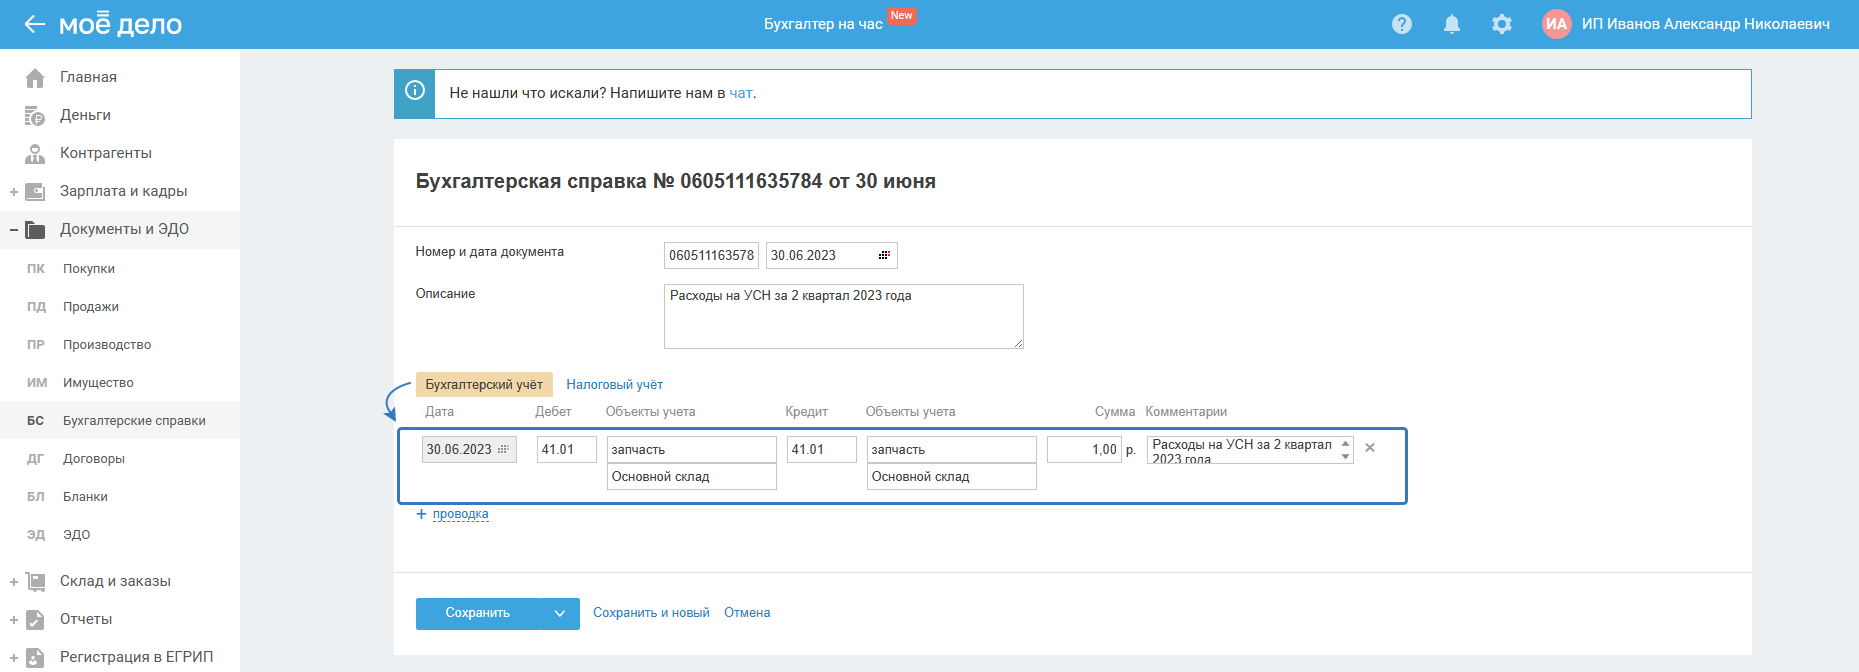Open Покупки in sidebar
1859x672 pixels.
pyautogui.click(x=89, y=269)
